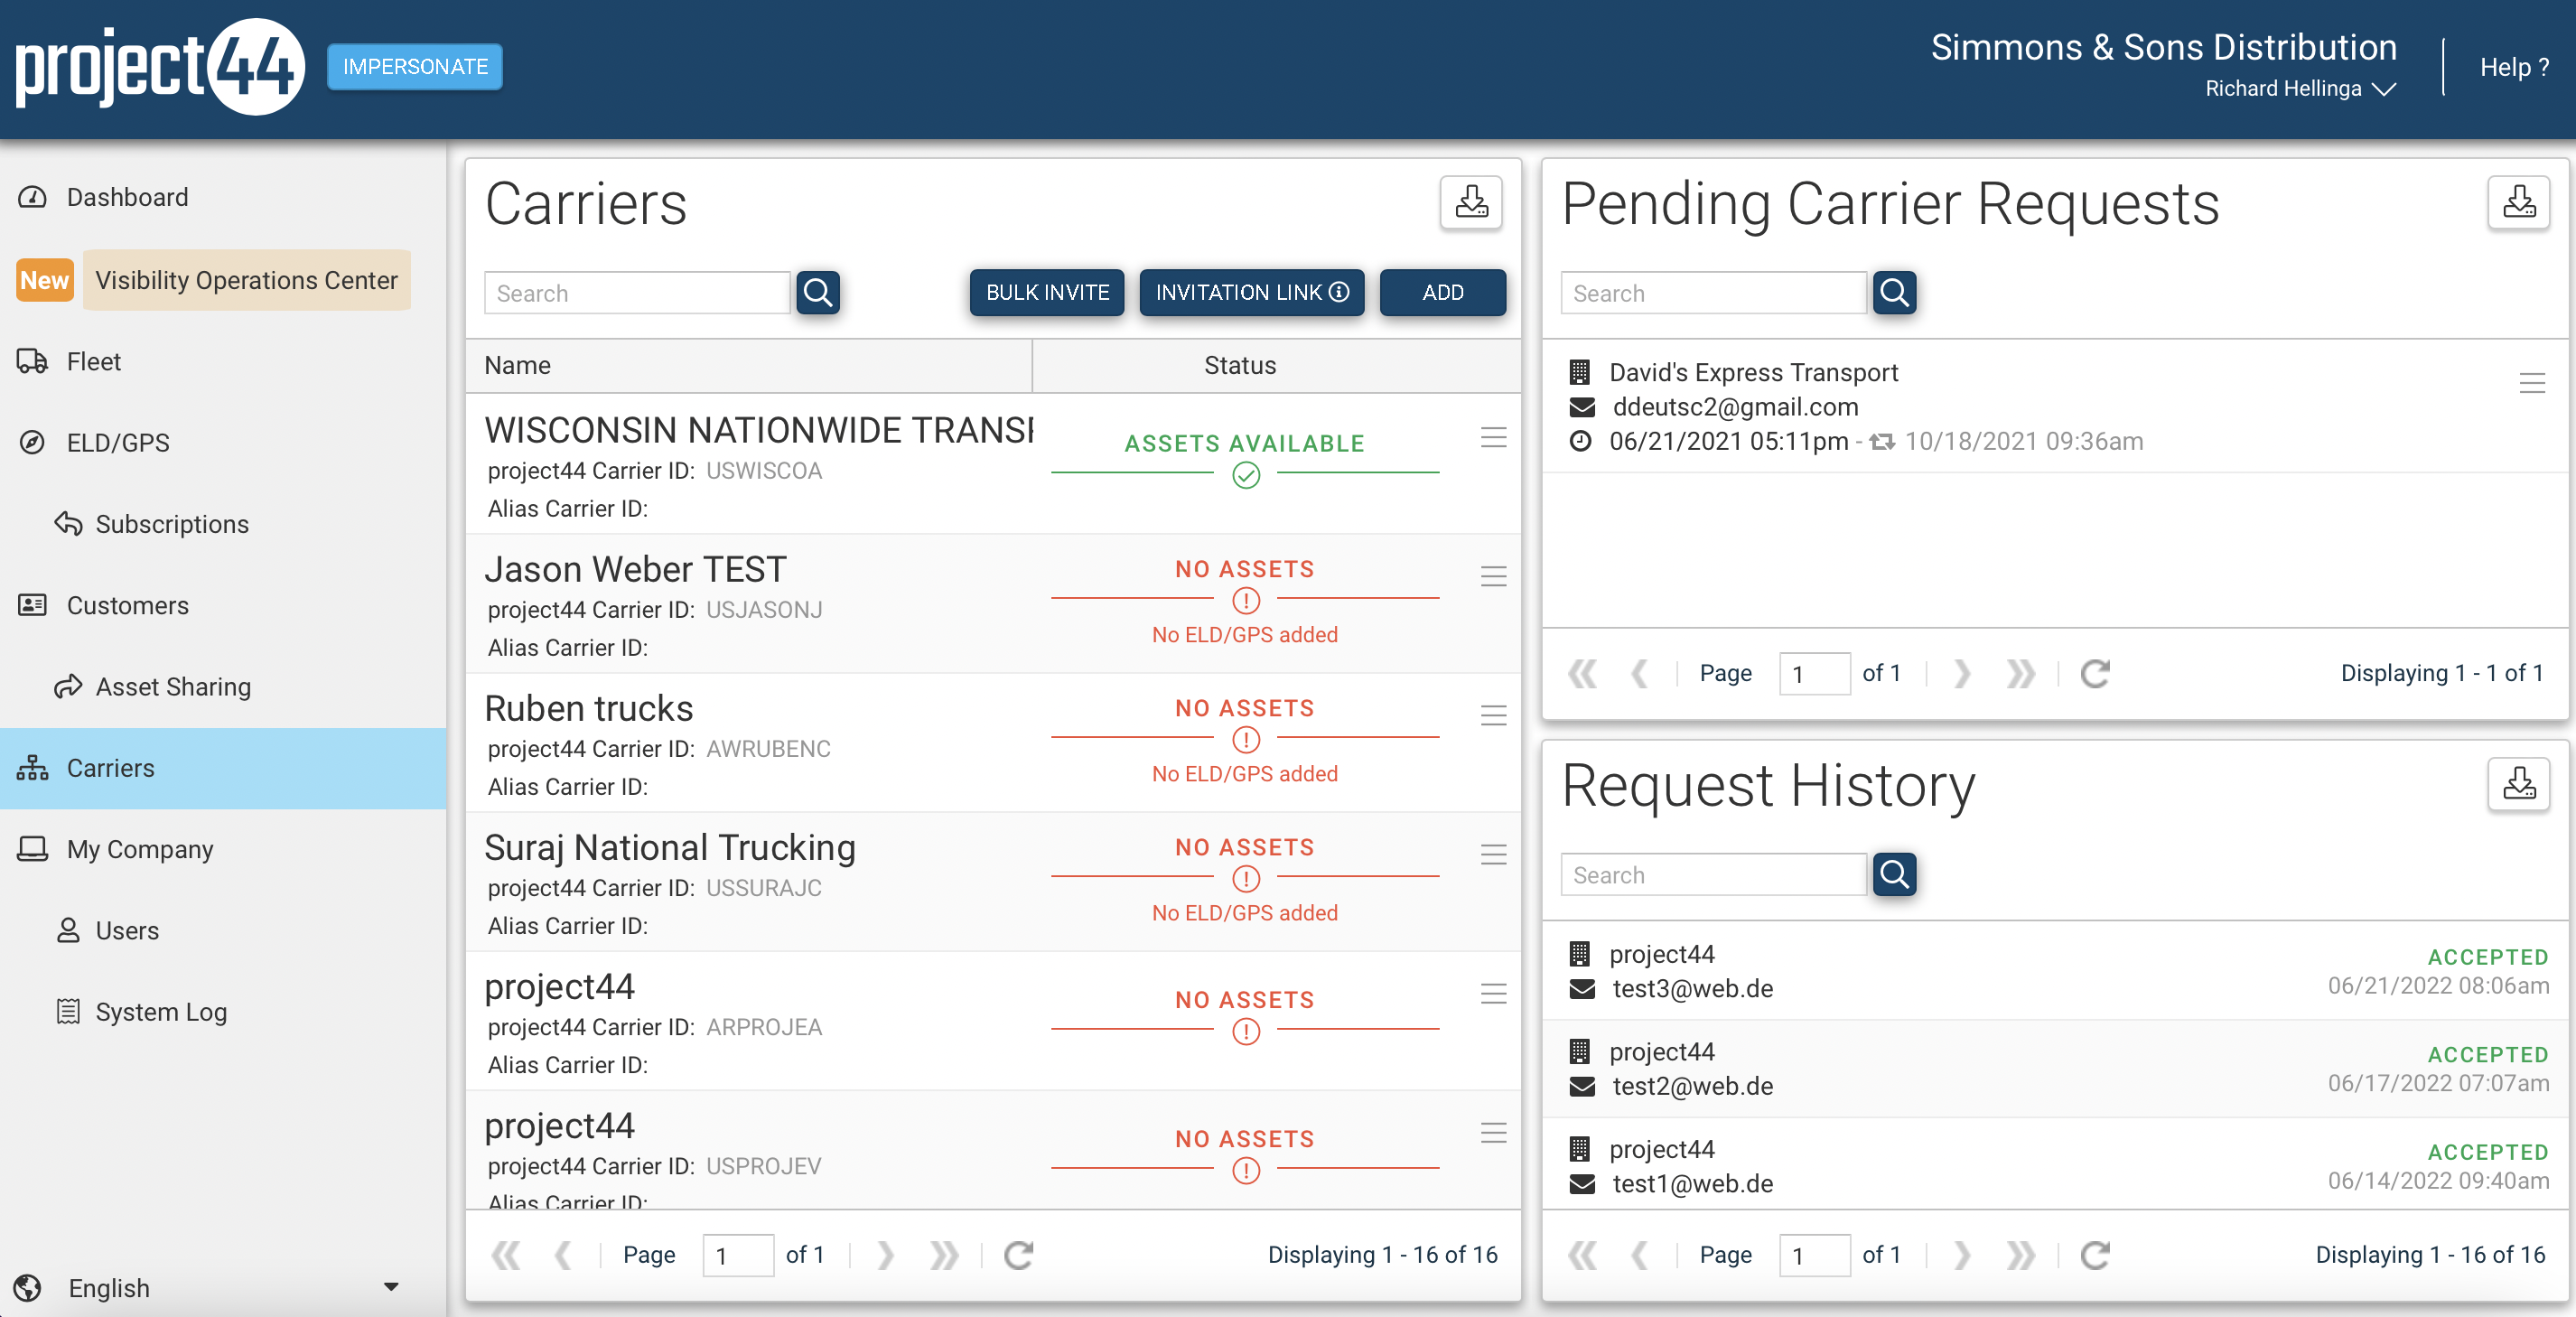The height and width of the screenshot is (1317, 2576).
Task: Open Asset Sharing in the sidebar
Action: point(223,687)
